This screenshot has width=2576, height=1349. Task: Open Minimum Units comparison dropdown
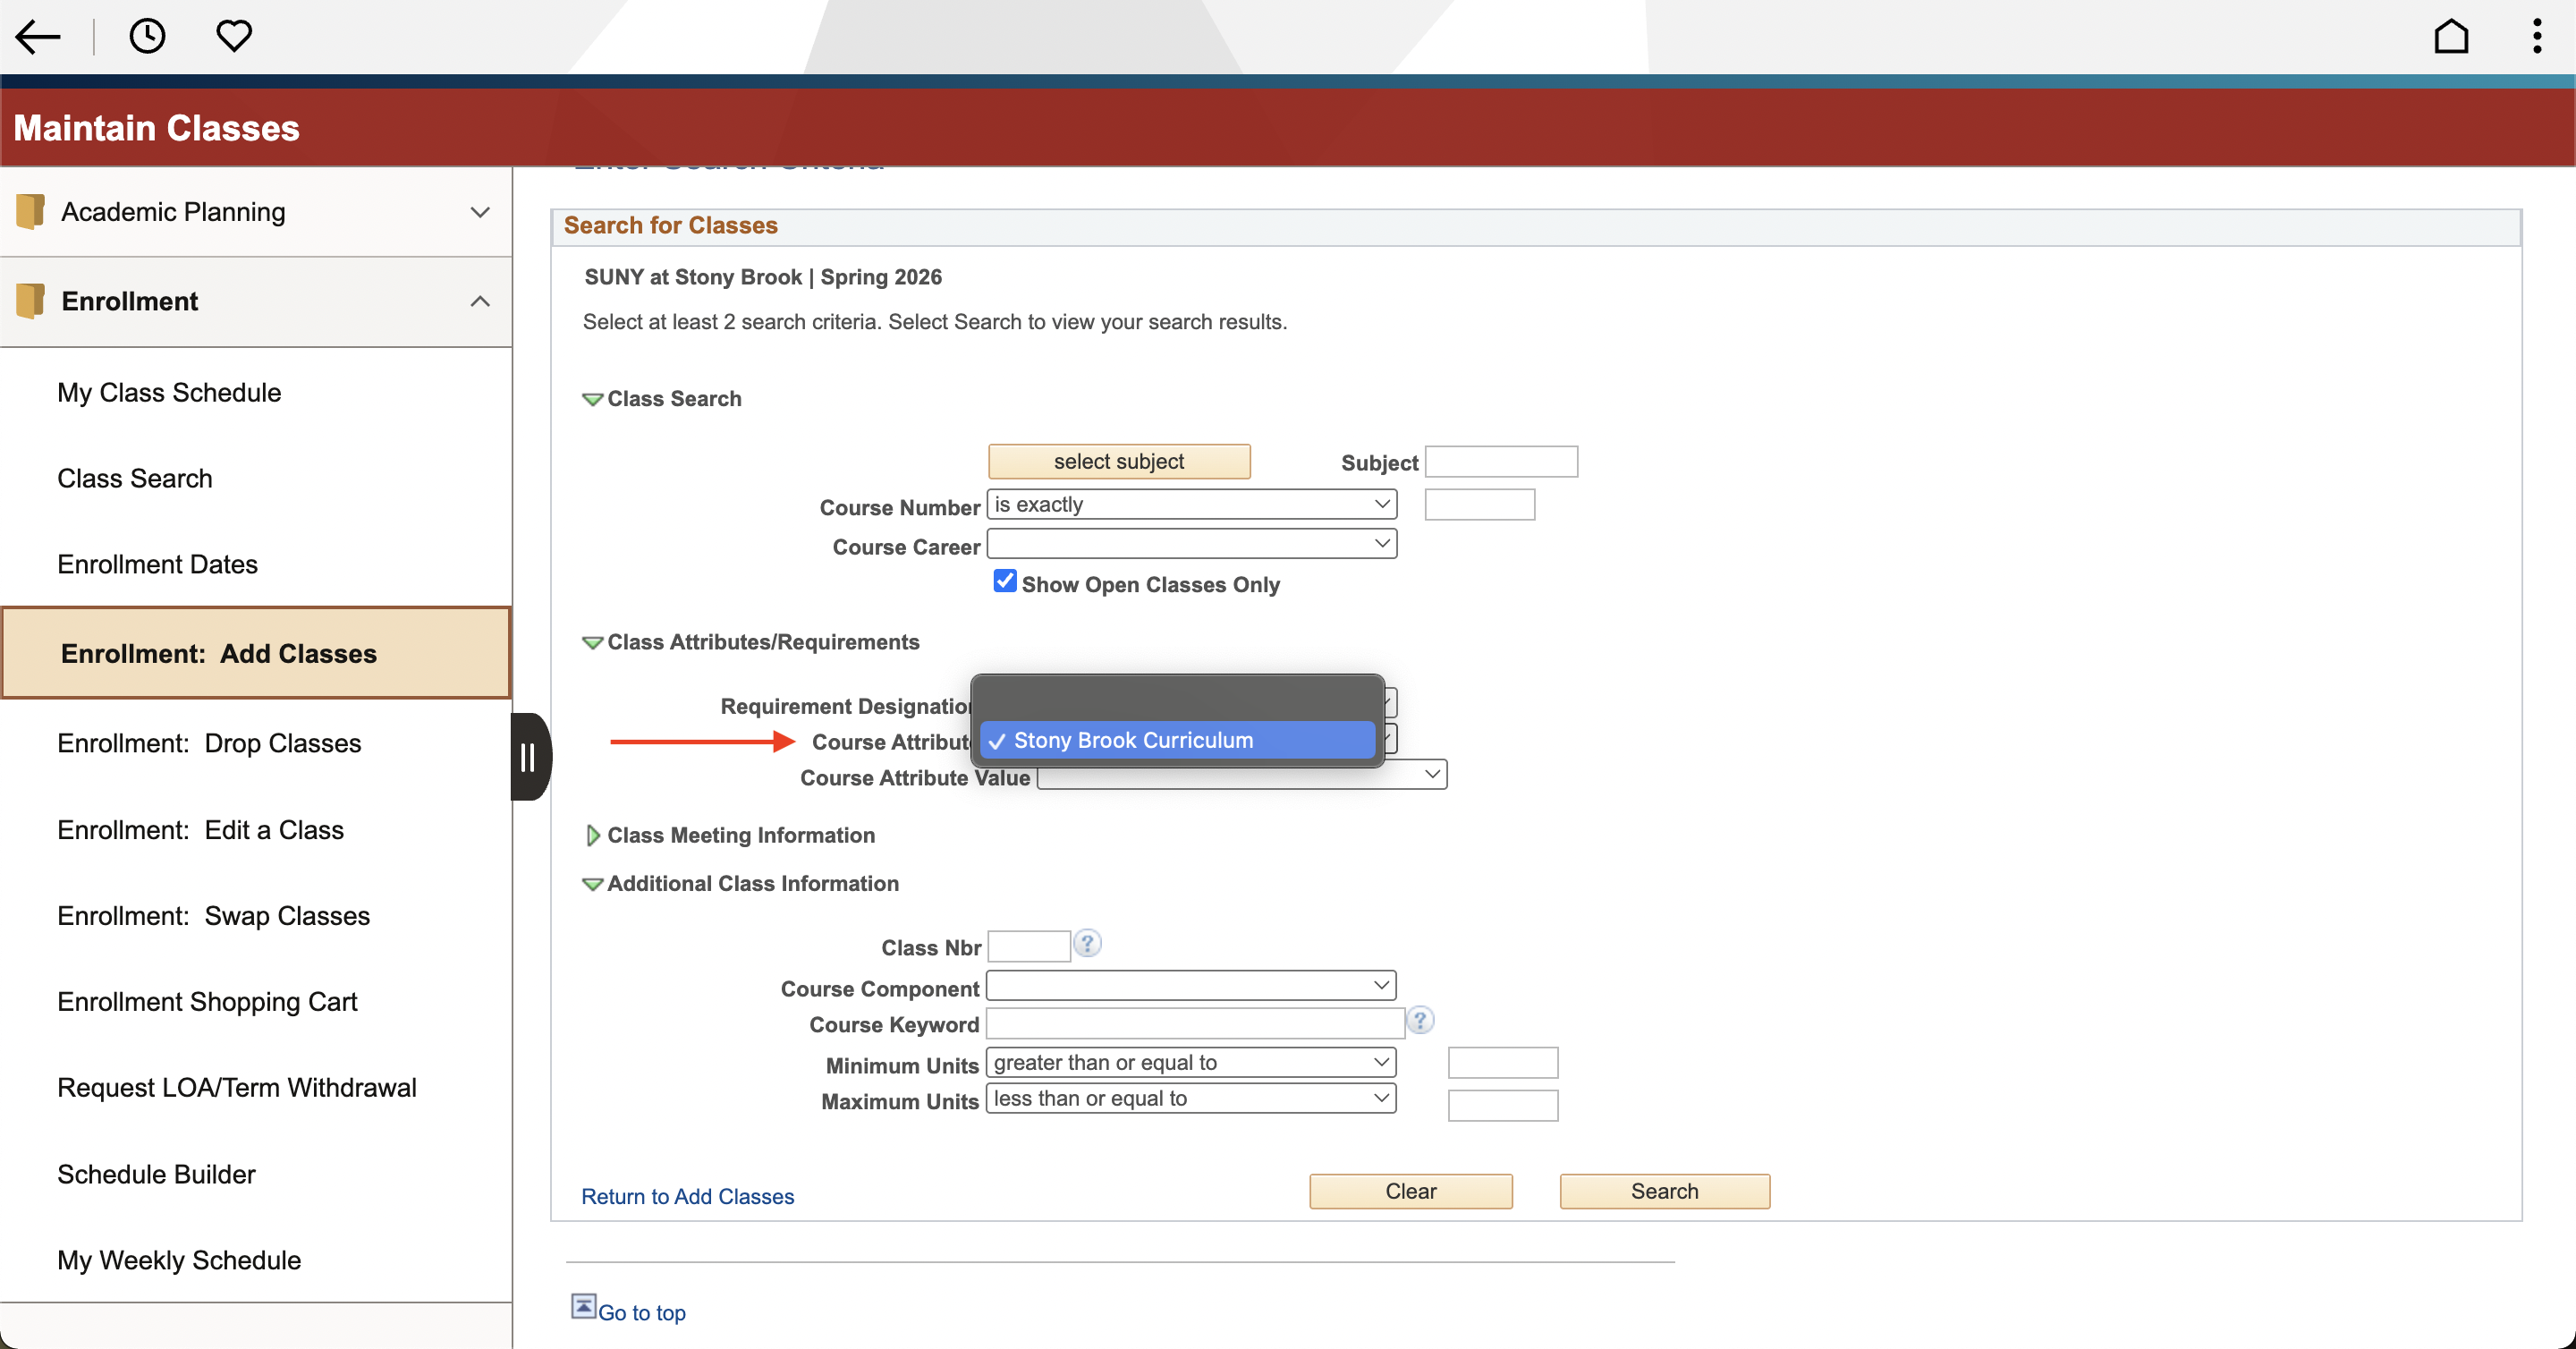coord(1190,1062)
